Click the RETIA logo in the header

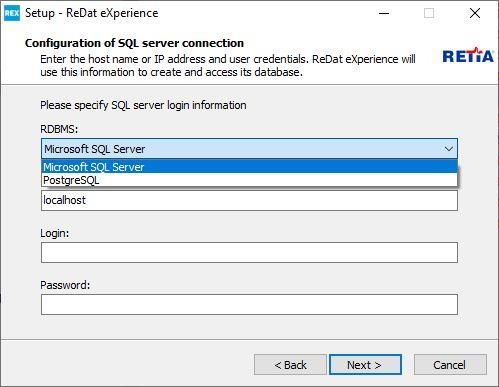pos(468,55)
